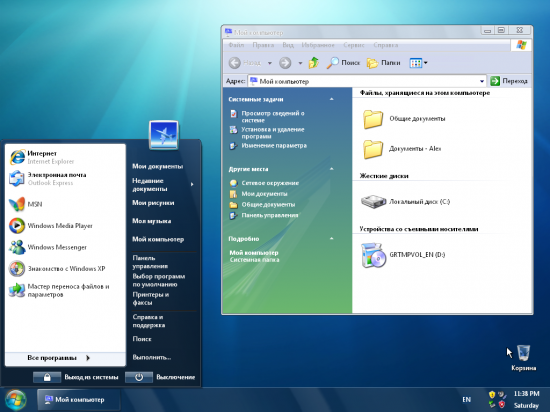Click the Forward arrow in the explorer toolbar

pyautogui.click(x=285, y=63)
